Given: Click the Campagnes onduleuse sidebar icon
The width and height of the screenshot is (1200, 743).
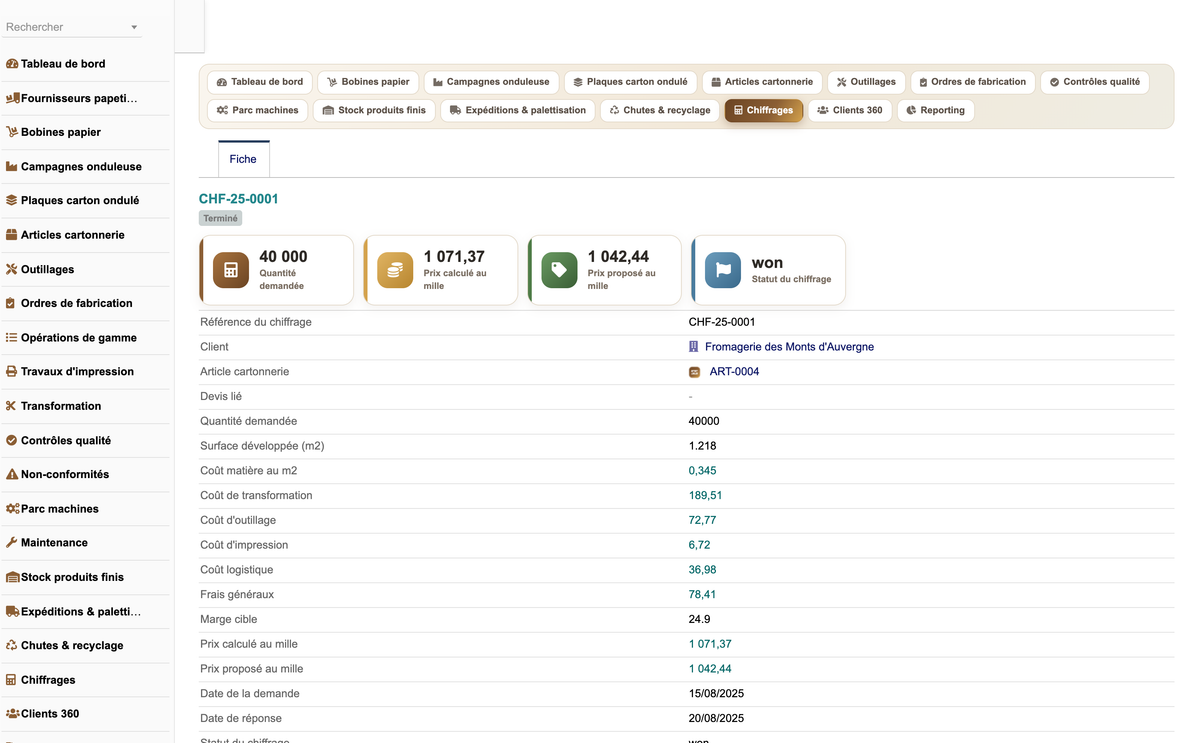Looking at the screenshot, I should point(12,167).
